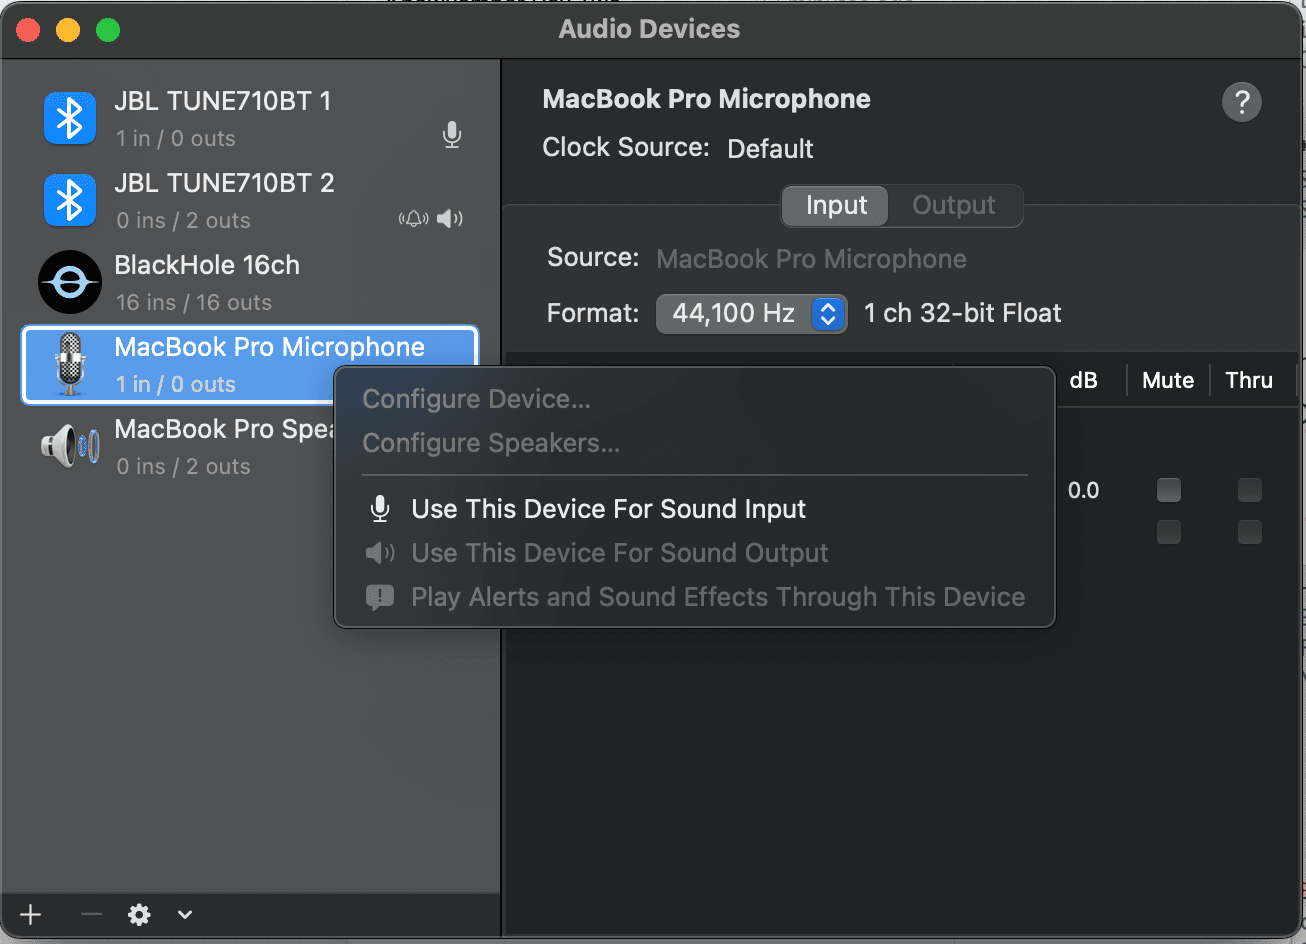
Task: Click the MacBook Pro Speakers speaker icon
Action: click(x=70, y=446)
